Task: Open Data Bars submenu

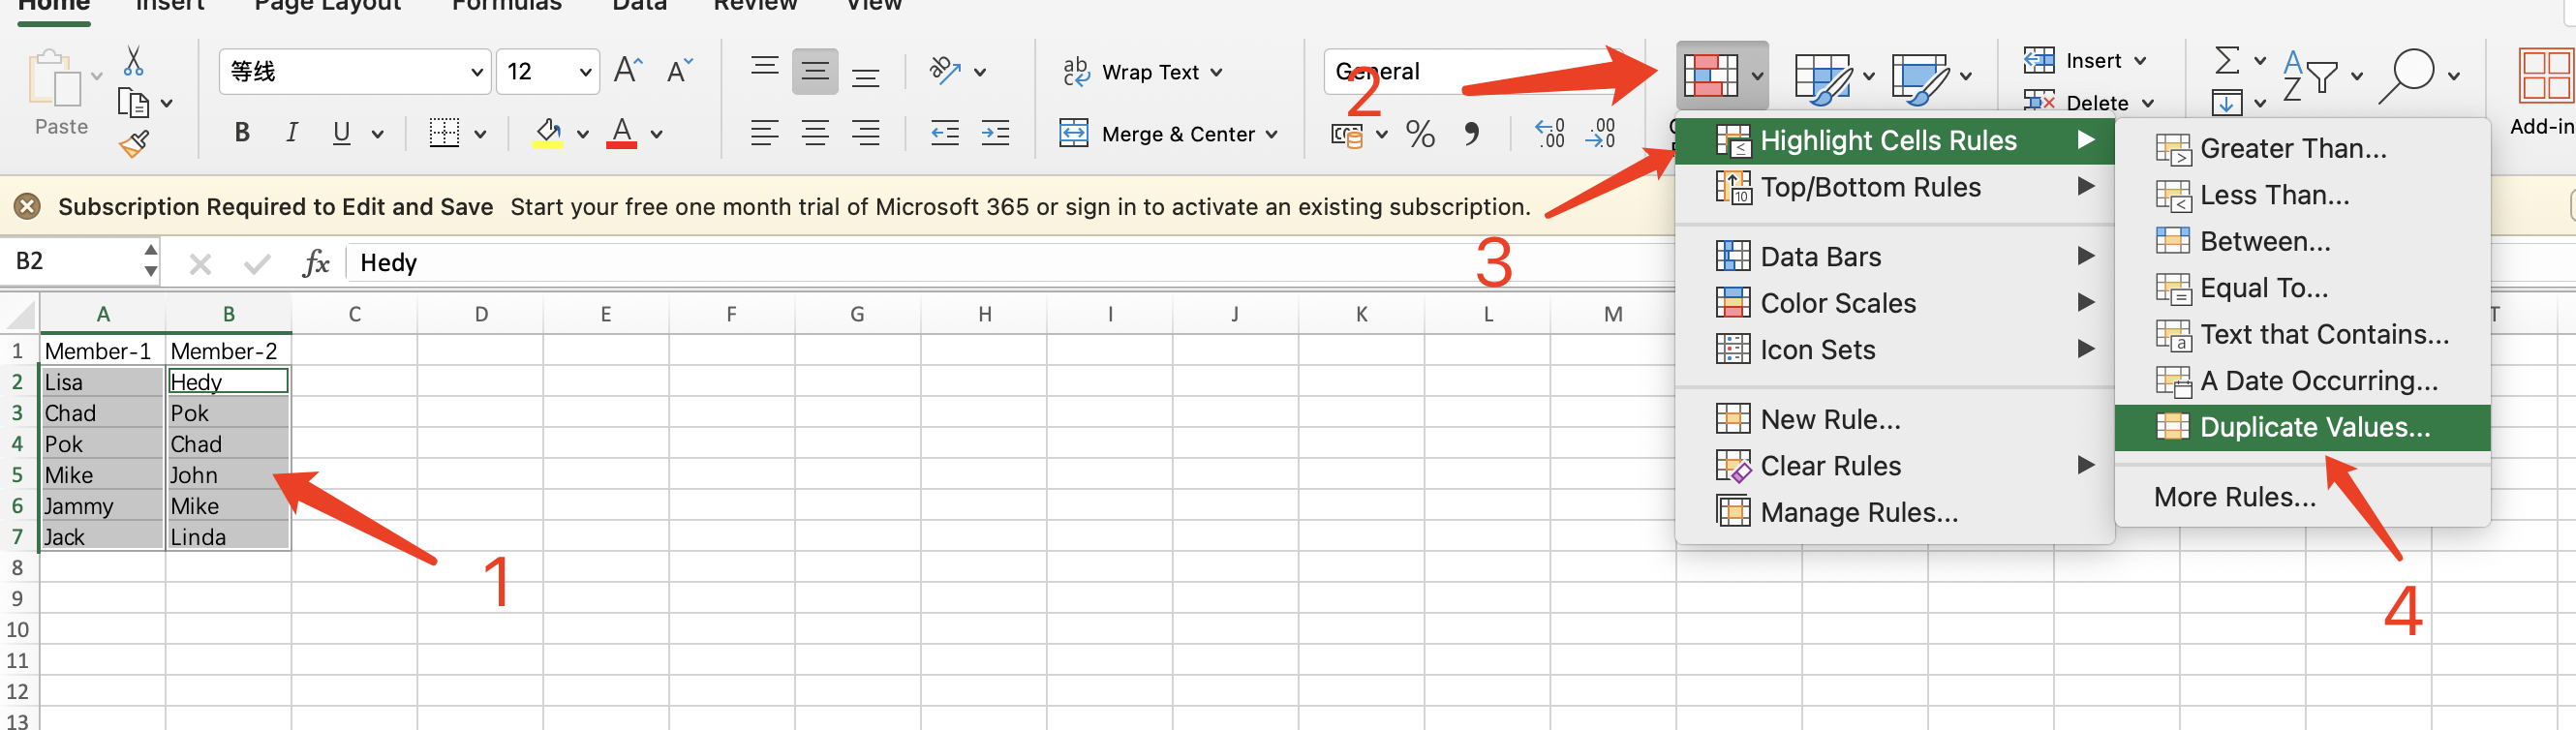Action: (1894, 257)
